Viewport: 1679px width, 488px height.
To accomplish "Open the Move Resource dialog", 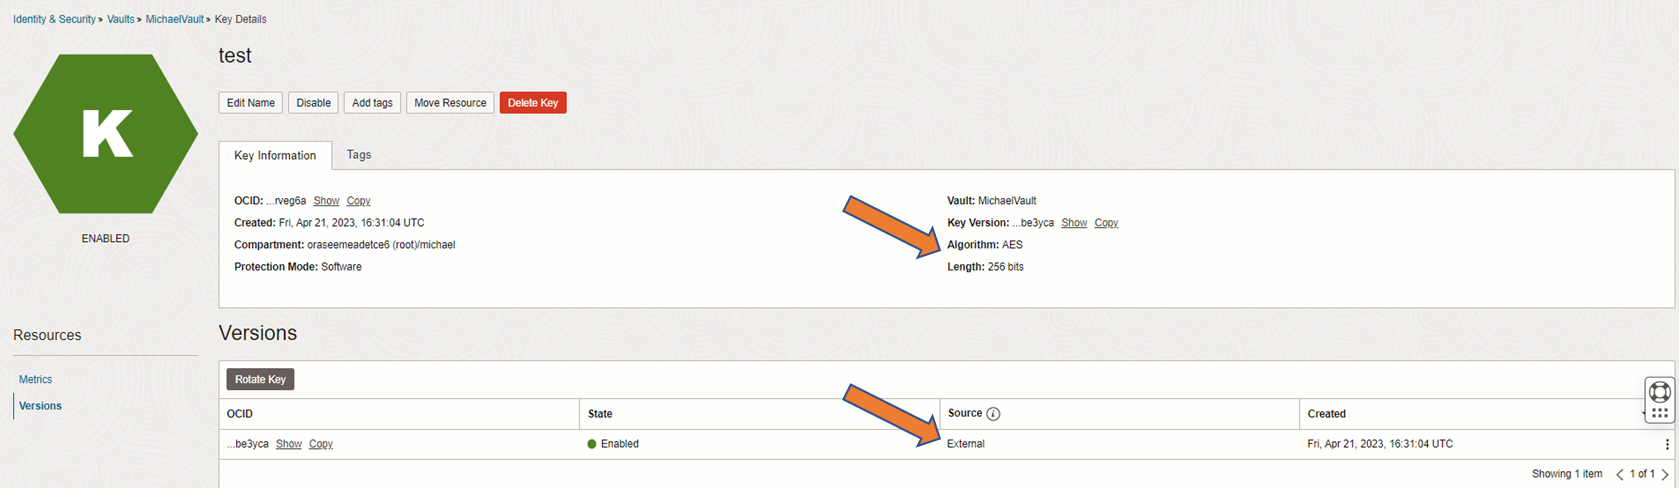I will click(450, 103).
